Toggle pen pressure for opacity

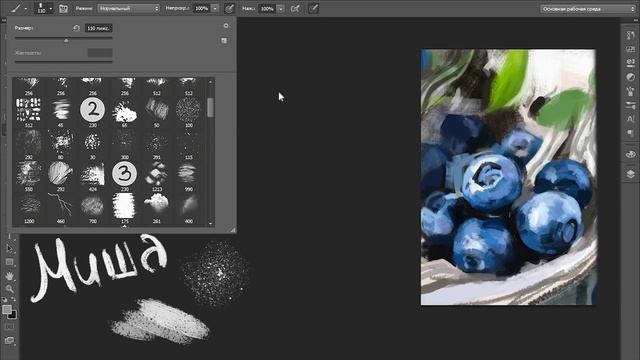230,9
